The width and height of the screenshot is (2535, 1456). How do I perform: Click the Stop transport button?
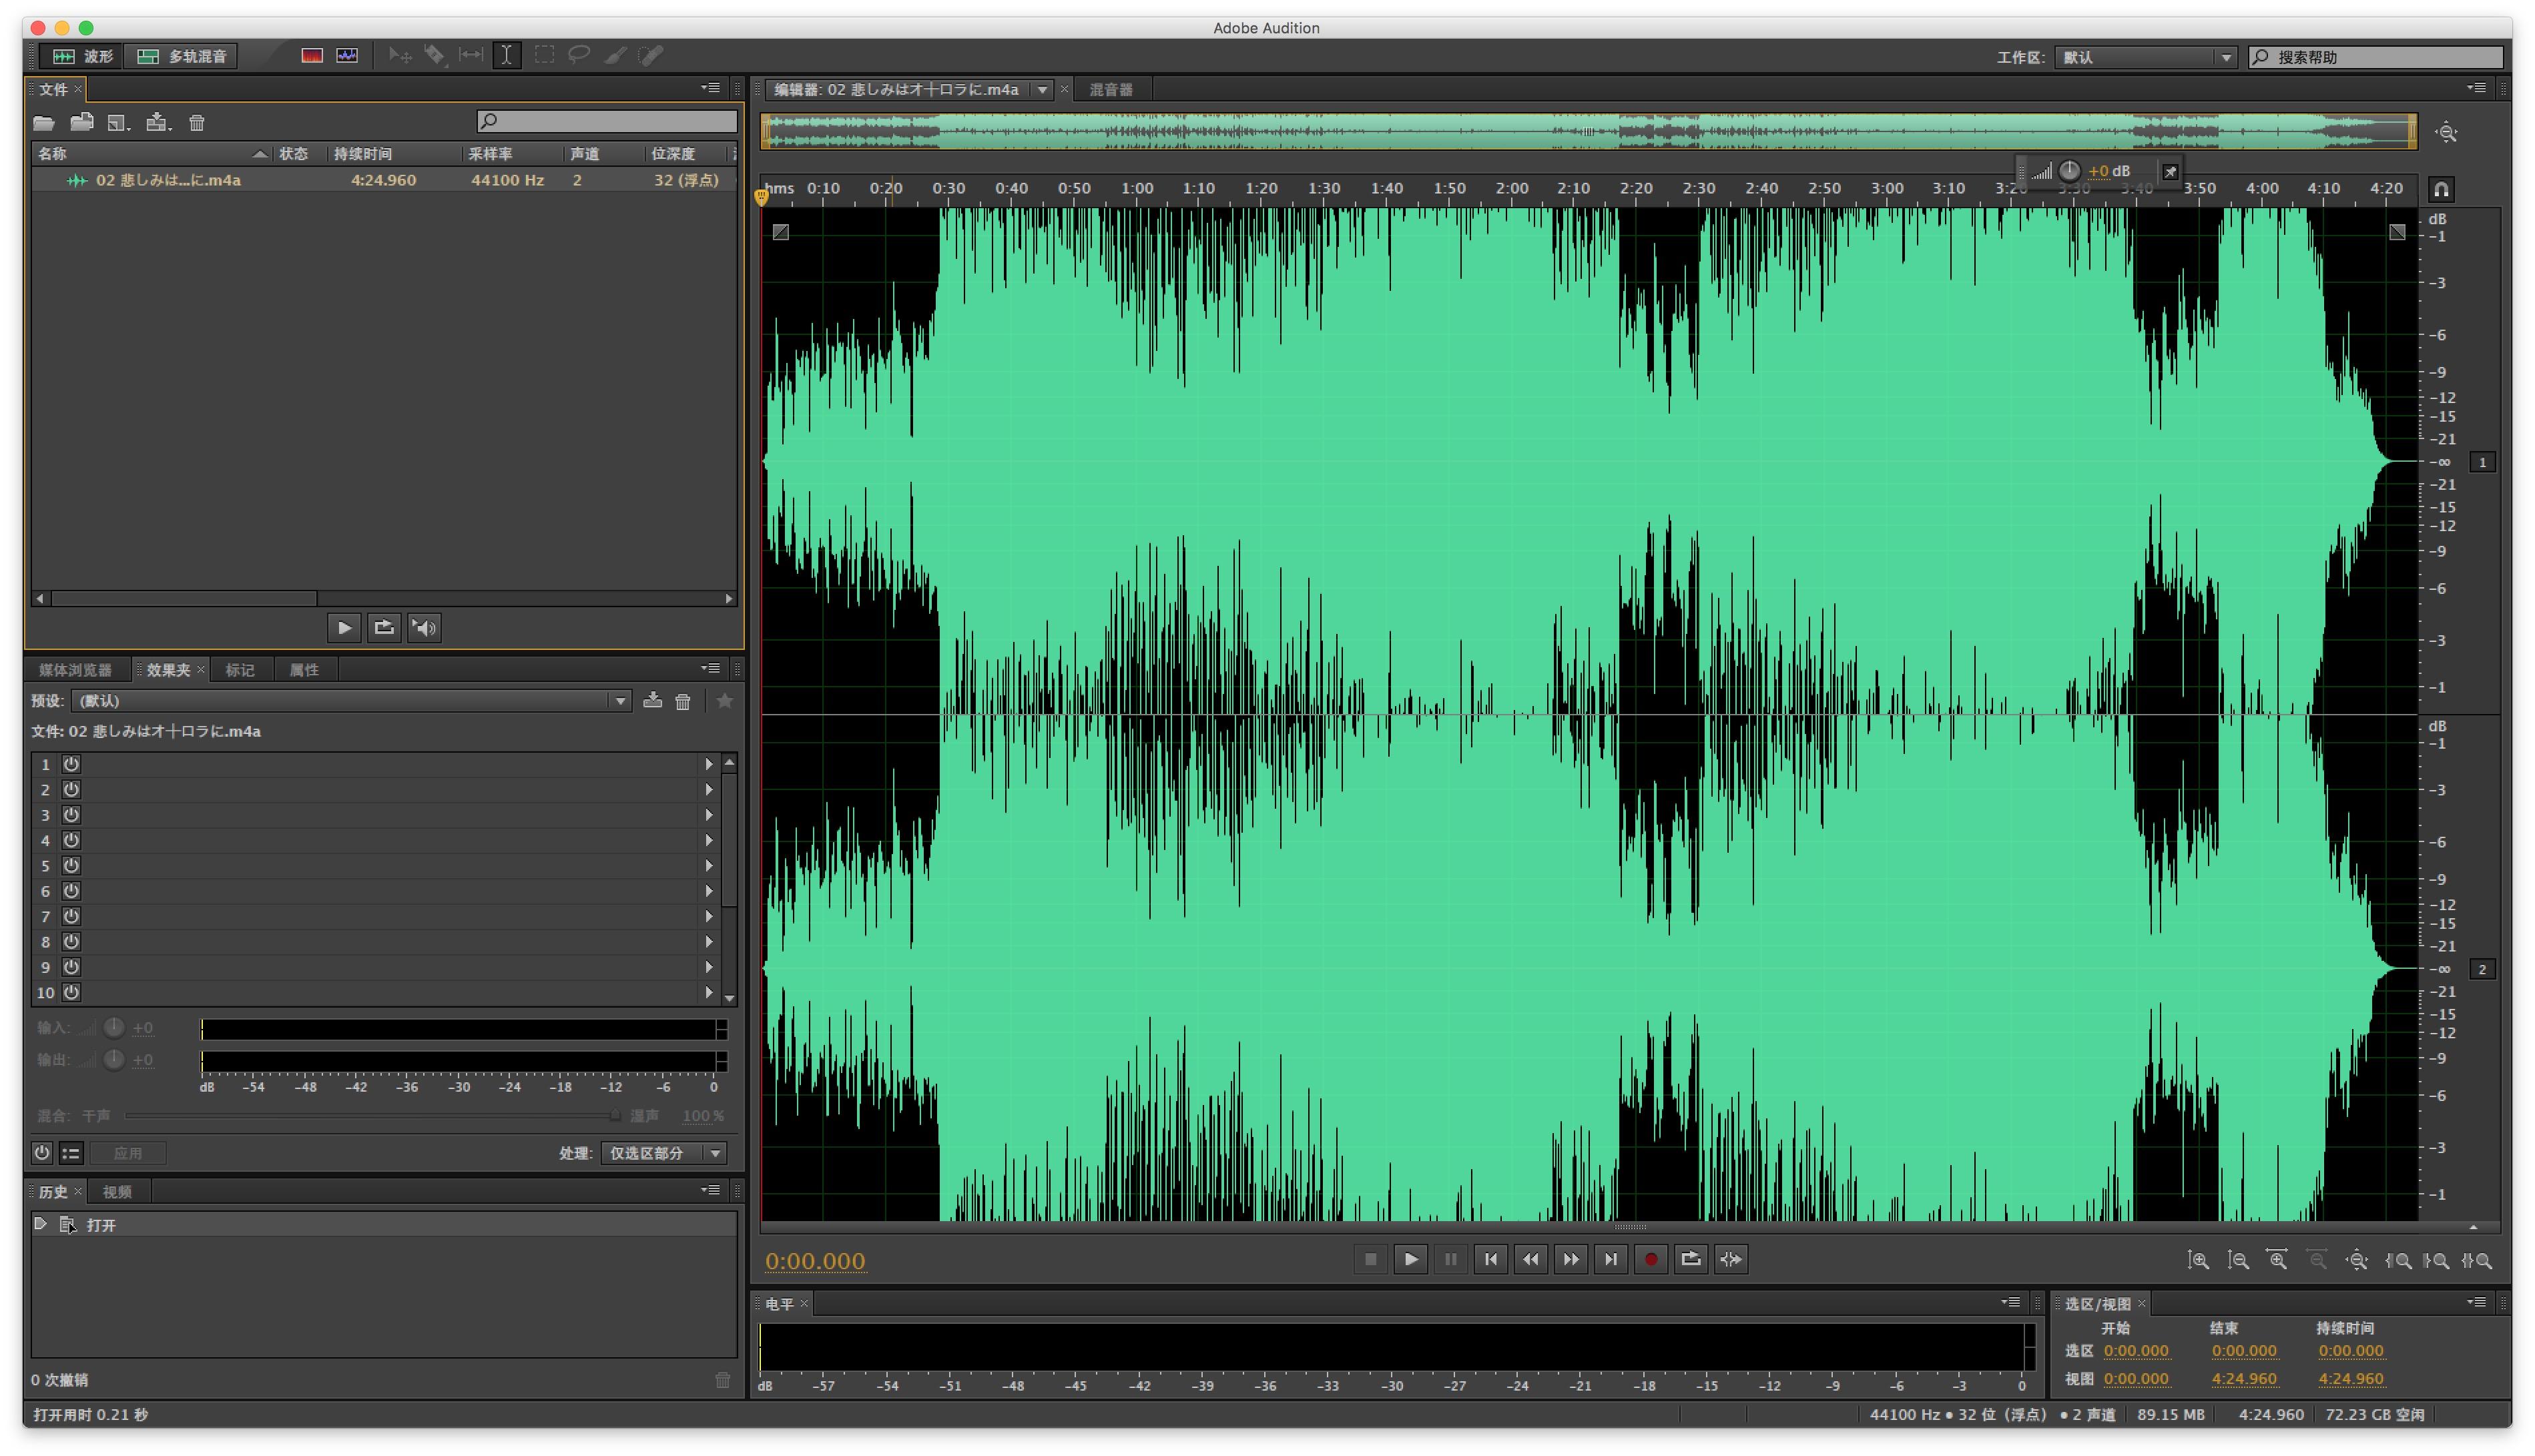tap(1370, 1260)
